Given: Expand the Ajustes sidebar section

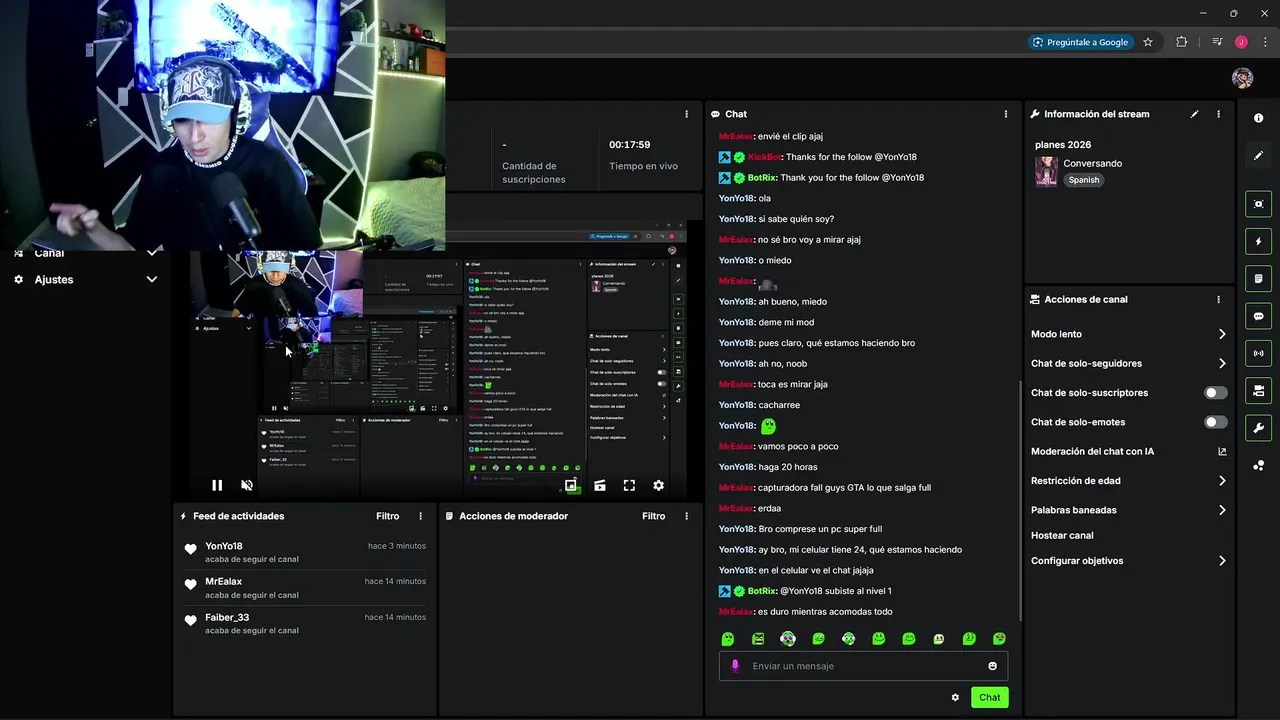Looking at the screenshot, I should coord(152,280).
